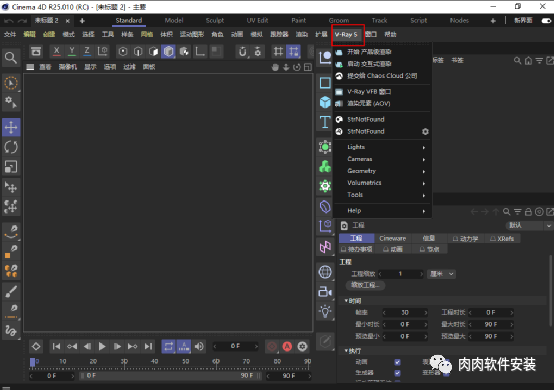The width and height of the screenshot is (554, 390).
Task: Toggle the 生成器 checkbox
Action: pyautogui.click(x=397, y=373)
